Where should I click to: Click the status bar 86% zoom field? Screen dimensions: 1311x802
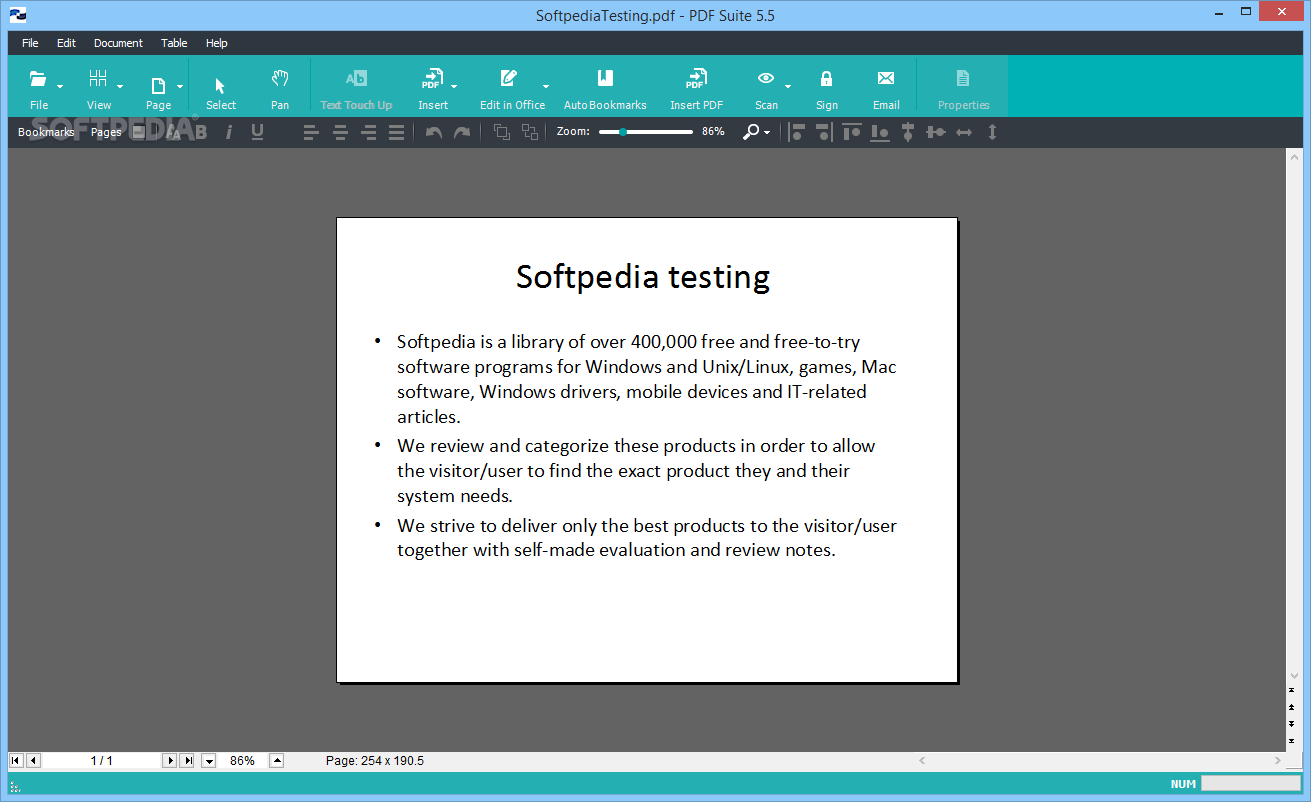[x=242, y=761]
